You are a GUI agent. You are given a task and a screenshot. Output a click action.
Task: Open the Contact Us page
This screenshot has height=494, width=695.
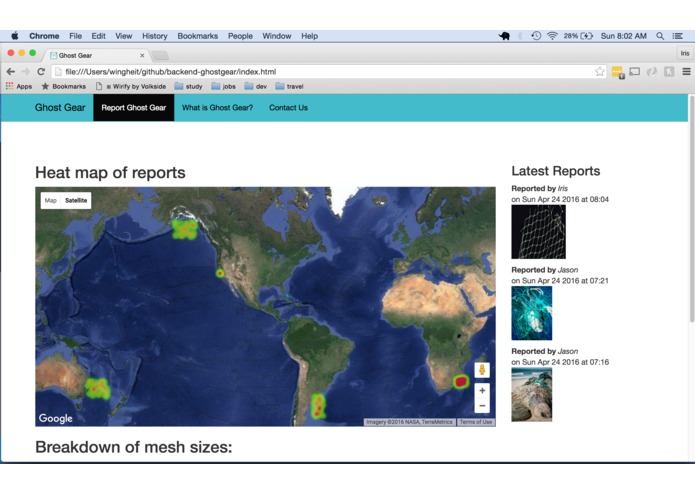tap(288, 107)
